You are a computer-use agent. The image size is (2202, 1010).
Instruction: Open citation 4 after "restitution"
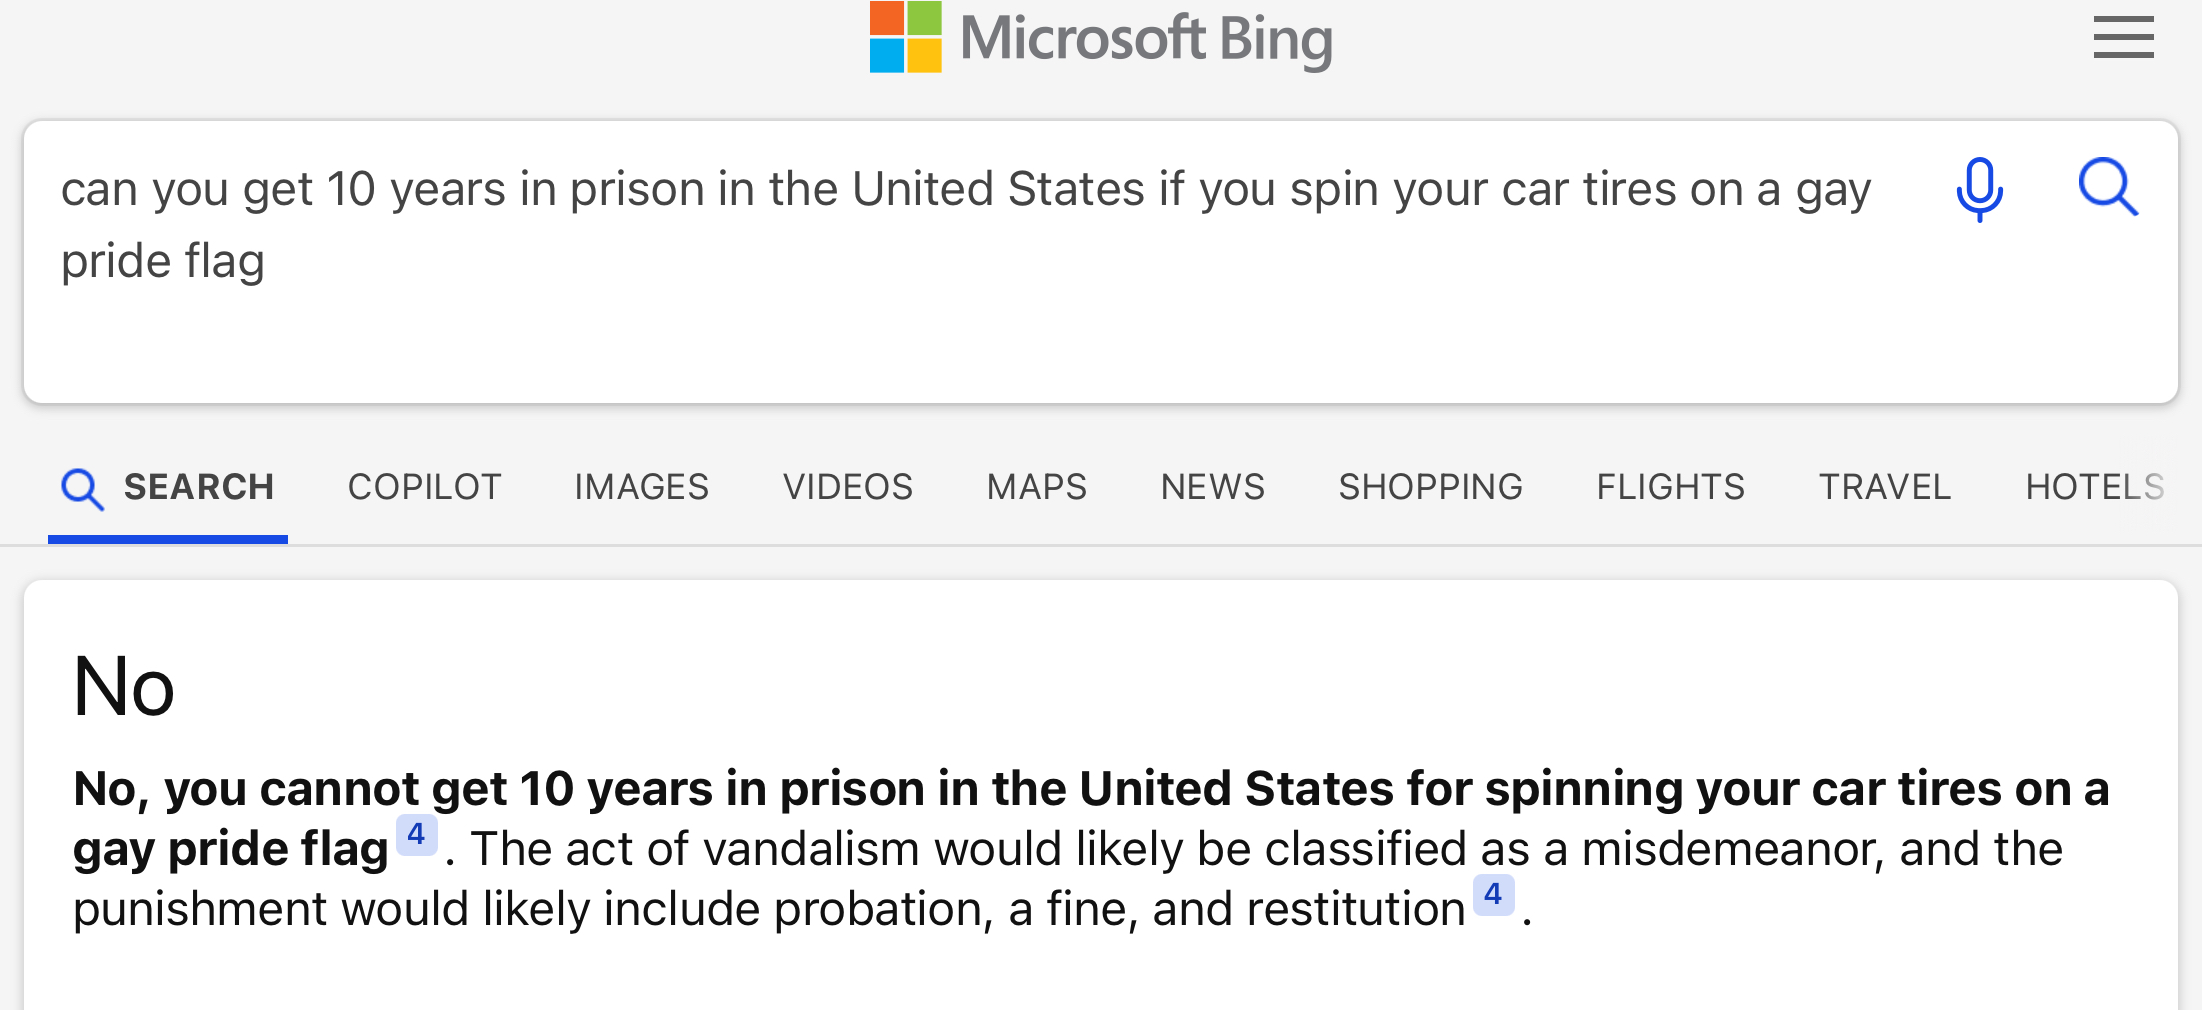tap(1493, 894)
